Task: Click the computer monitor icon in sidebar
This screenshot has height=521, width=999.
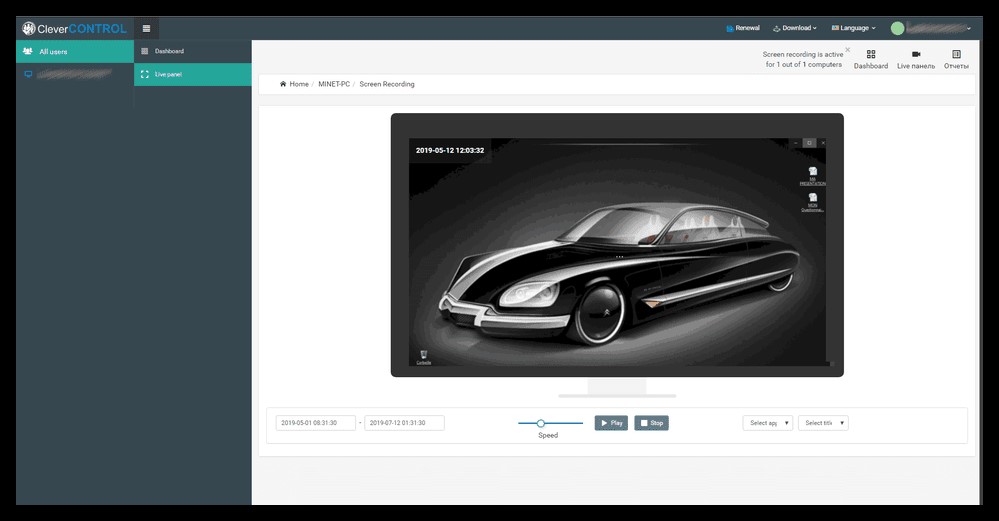Action: 28,75
